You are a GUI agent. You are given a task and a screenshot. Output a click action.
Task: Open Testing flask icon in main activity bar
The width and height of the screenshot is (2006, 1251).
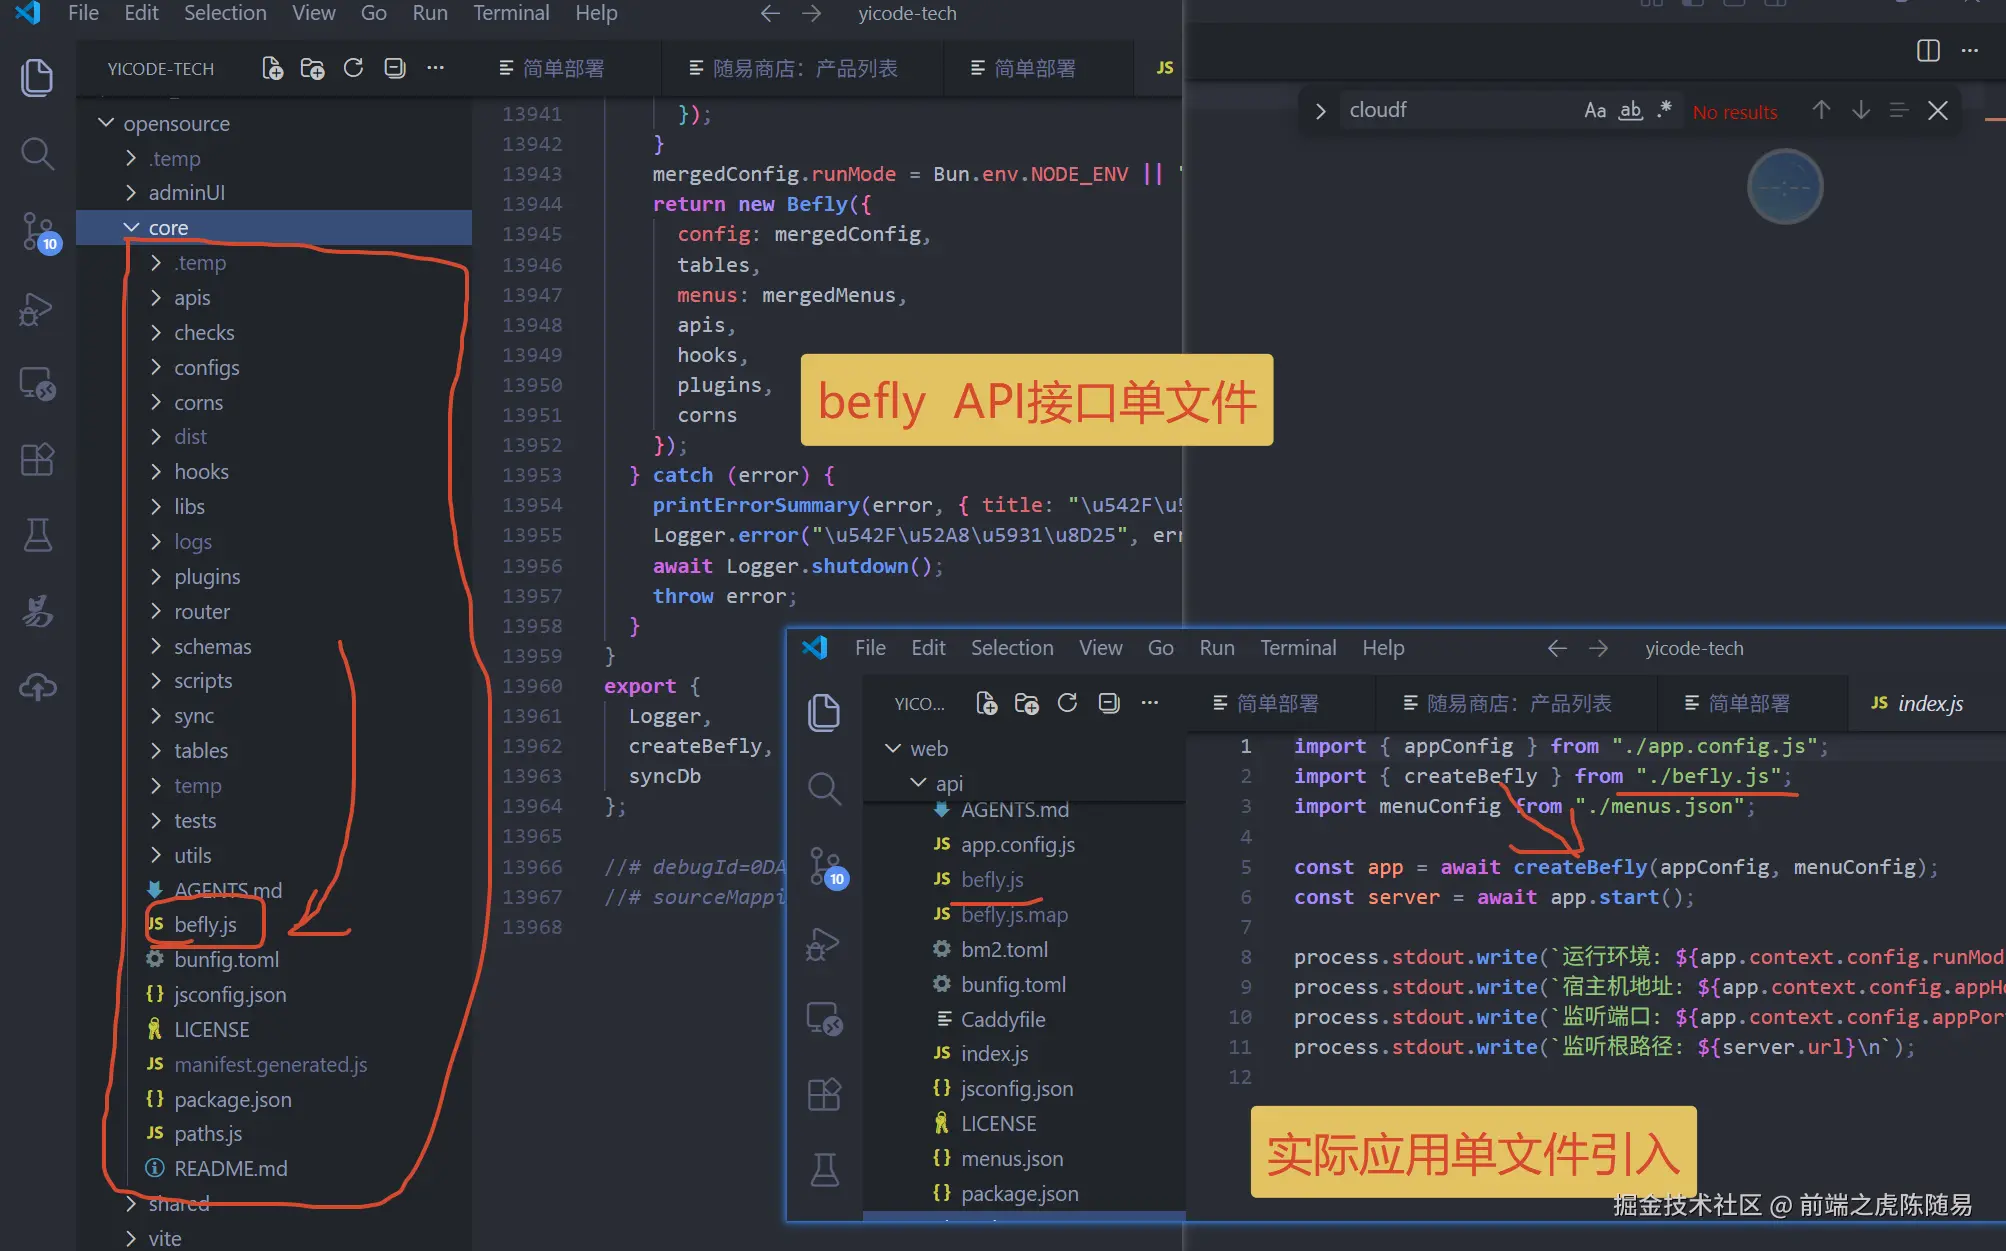point(37,535)
